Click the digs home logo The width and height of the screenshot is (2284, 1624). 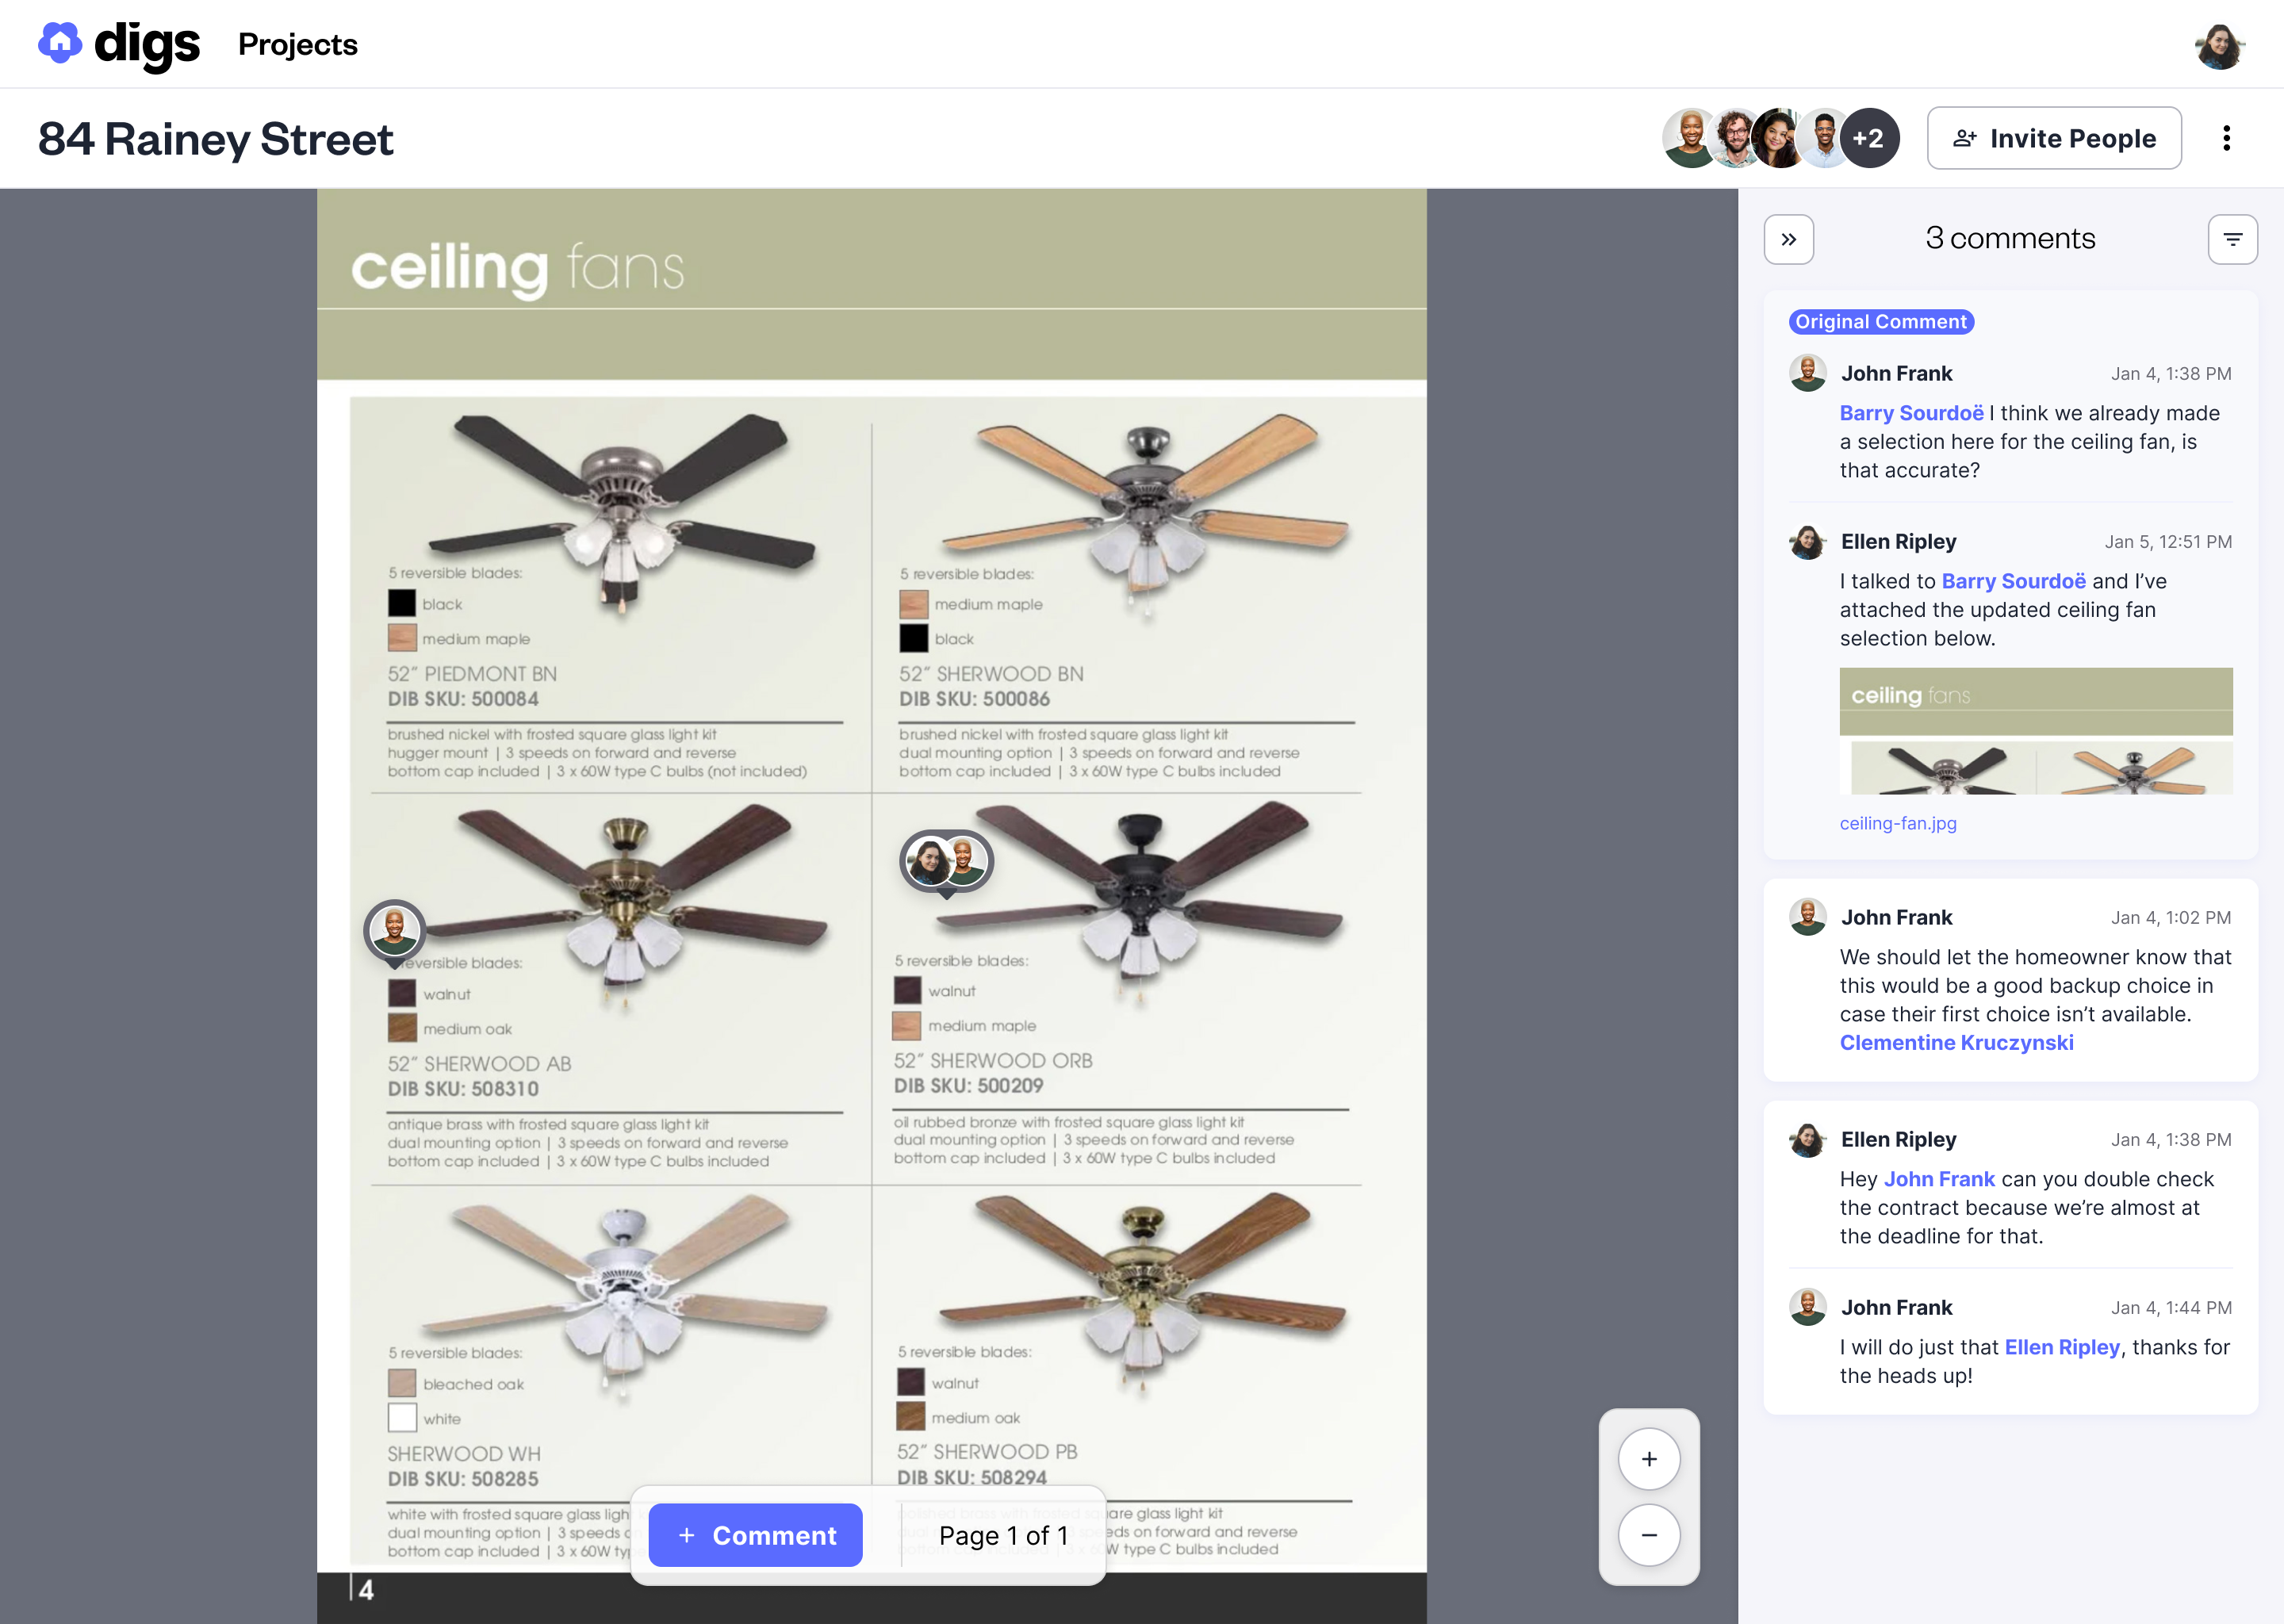click(x=118, y=43)
